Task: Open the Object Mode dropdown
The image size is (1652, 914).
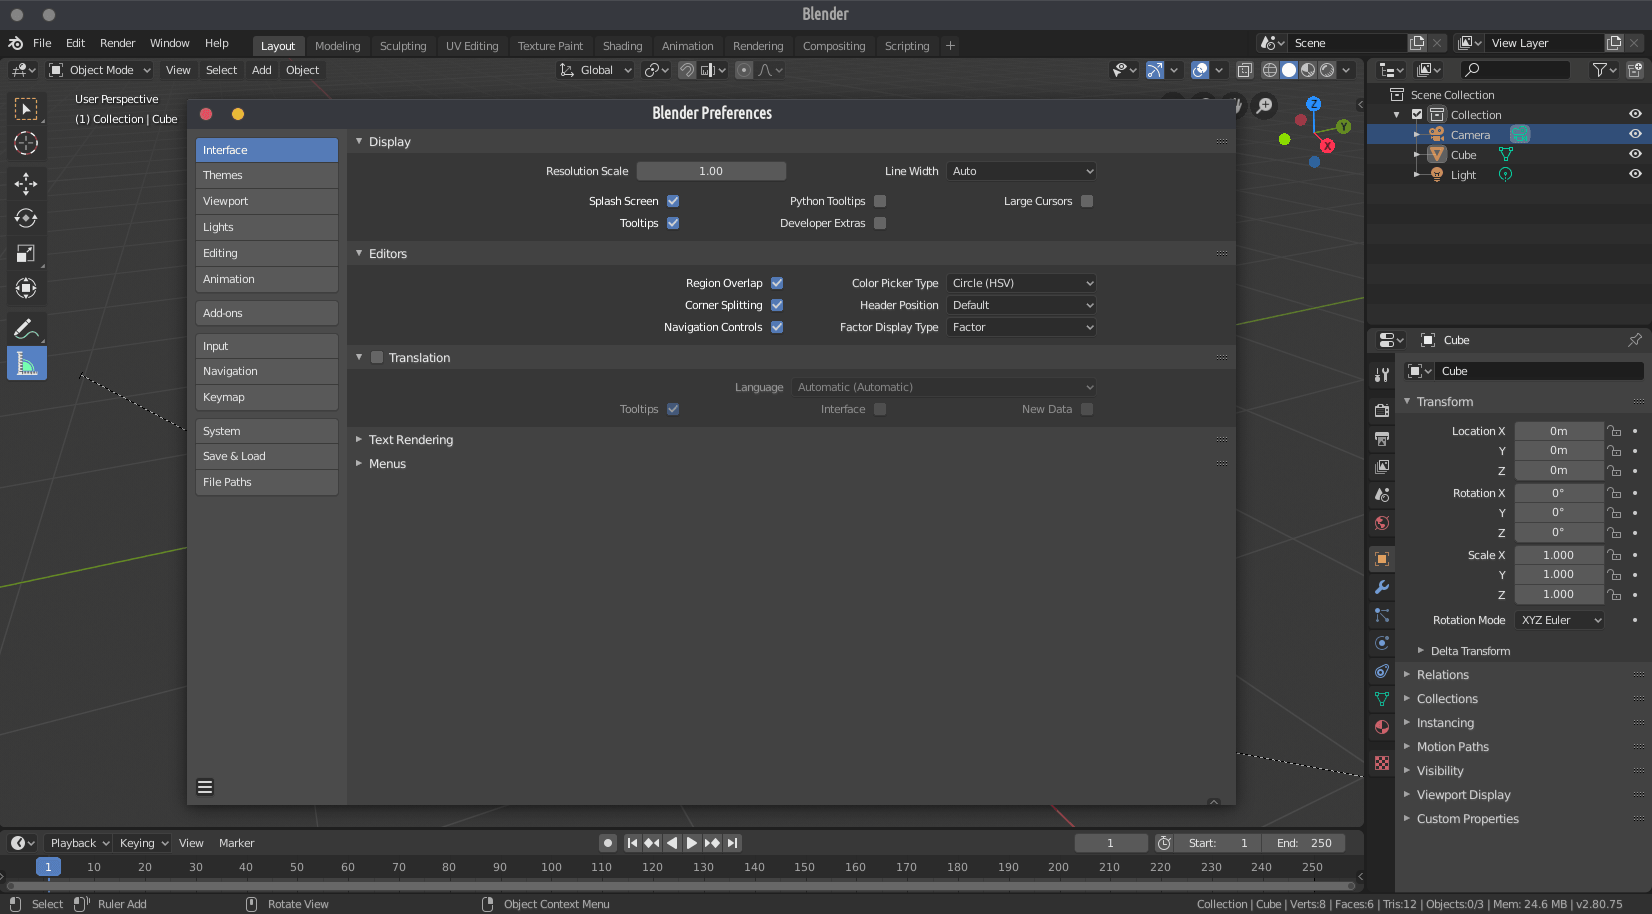Action: (100, 70)
